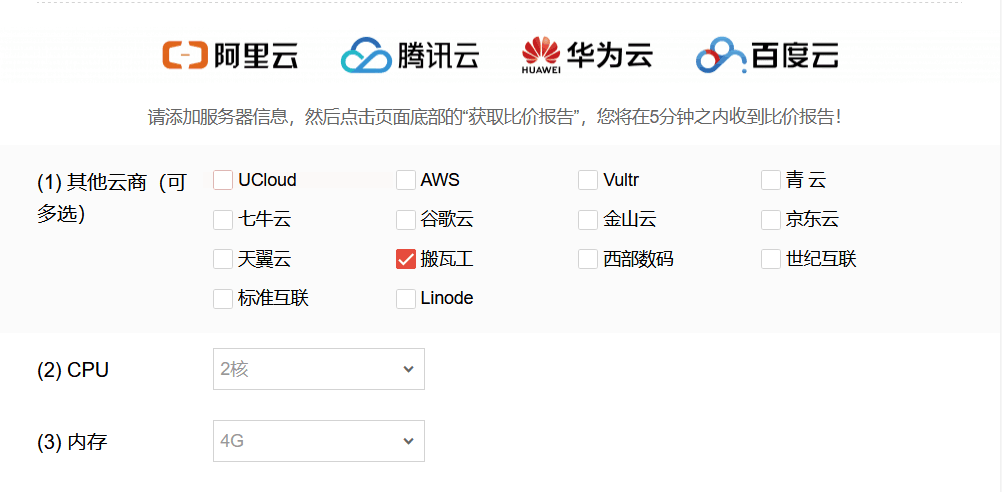Click the Tencent Cloud logo

click(x=410, y=55)
